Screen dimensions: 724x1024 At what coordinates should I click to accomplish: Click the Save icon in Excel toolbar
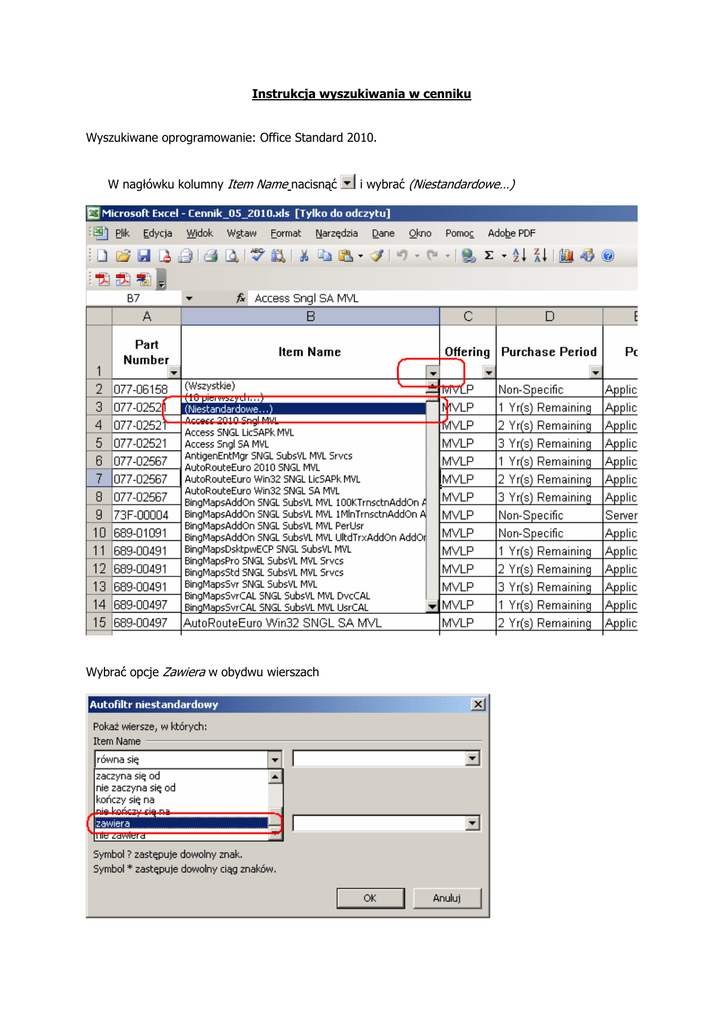pos(143,256)
